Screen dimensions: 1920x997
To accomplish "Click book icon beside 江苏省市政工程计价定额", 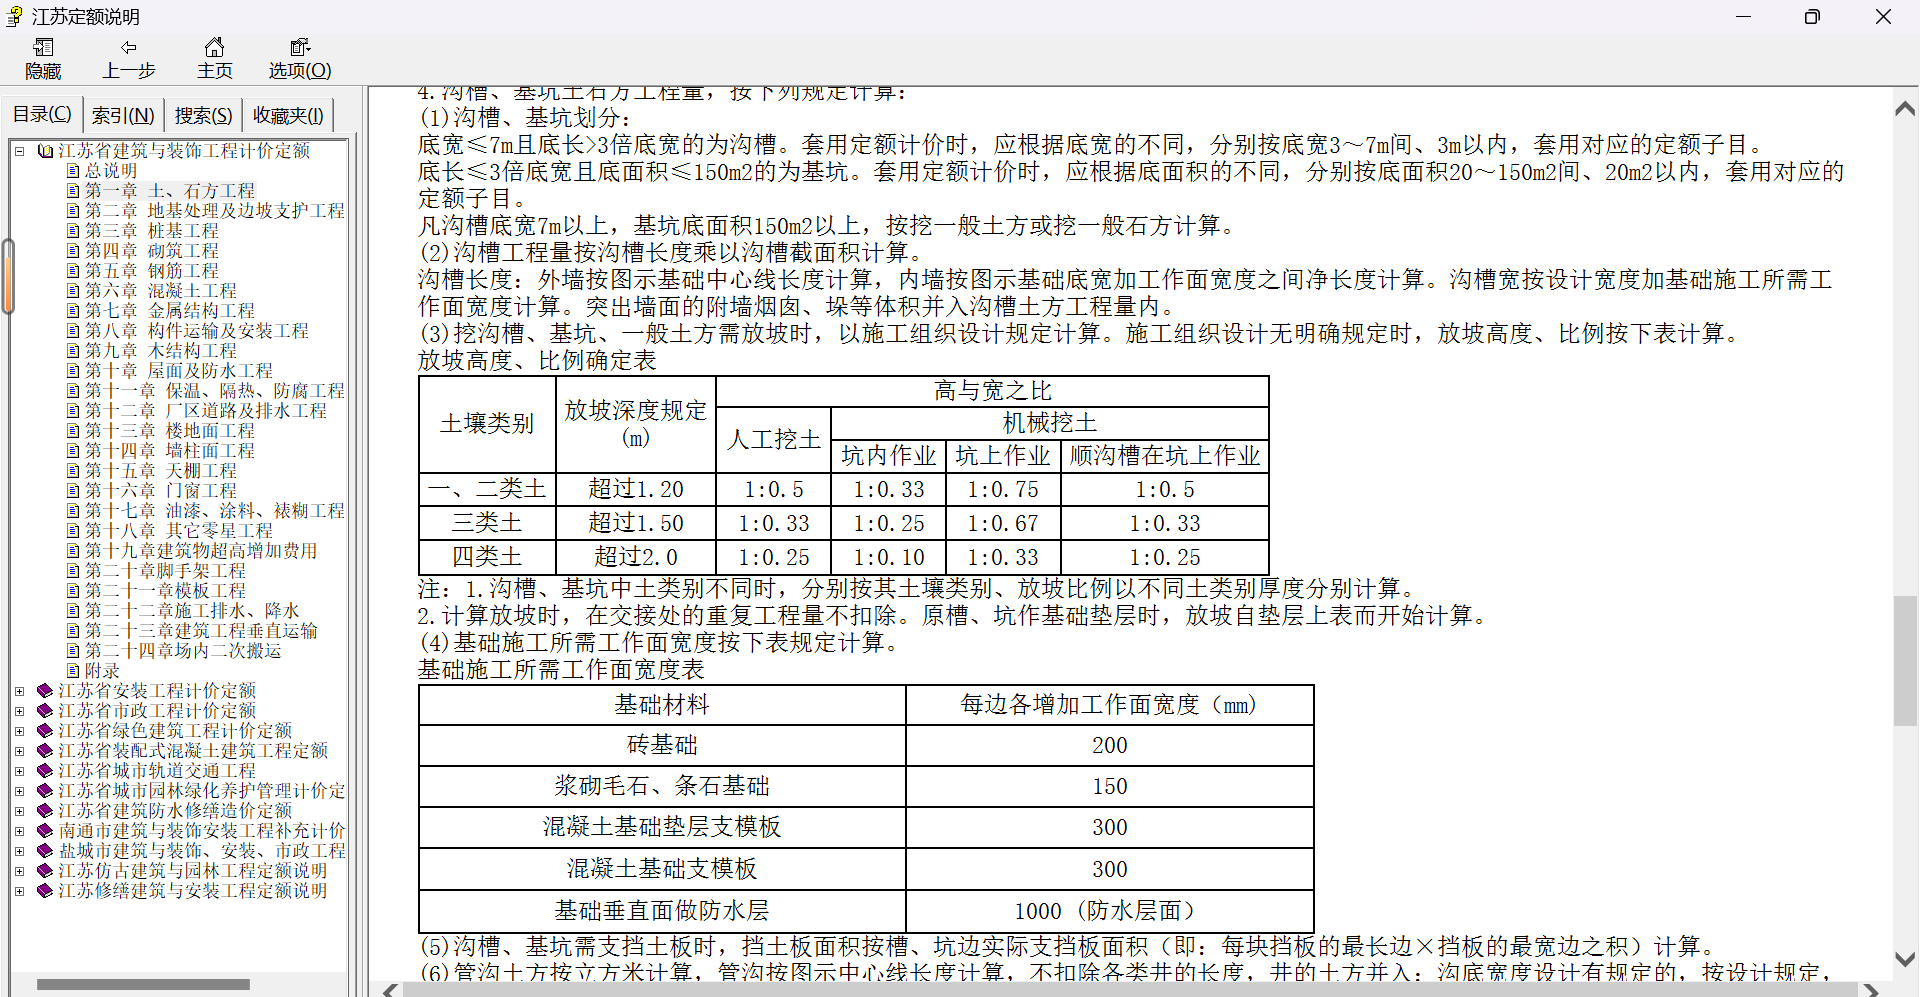I will coord(45,711).
